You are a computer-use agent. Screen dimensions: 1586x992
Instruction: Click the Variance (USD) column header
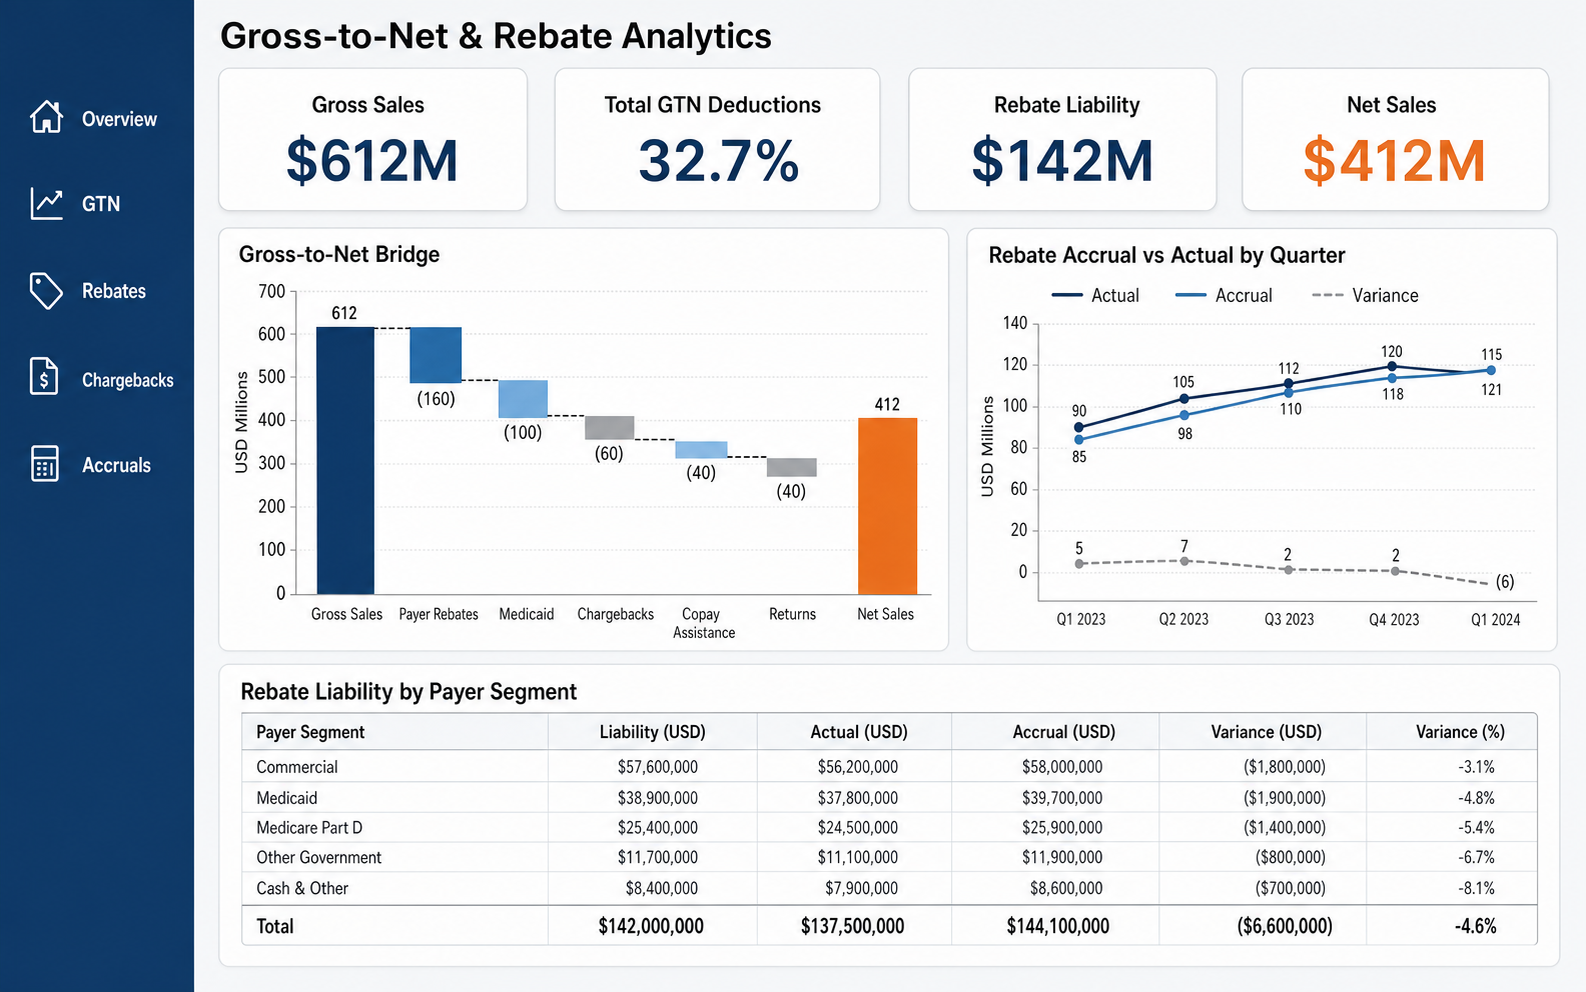click(1266, 732)
